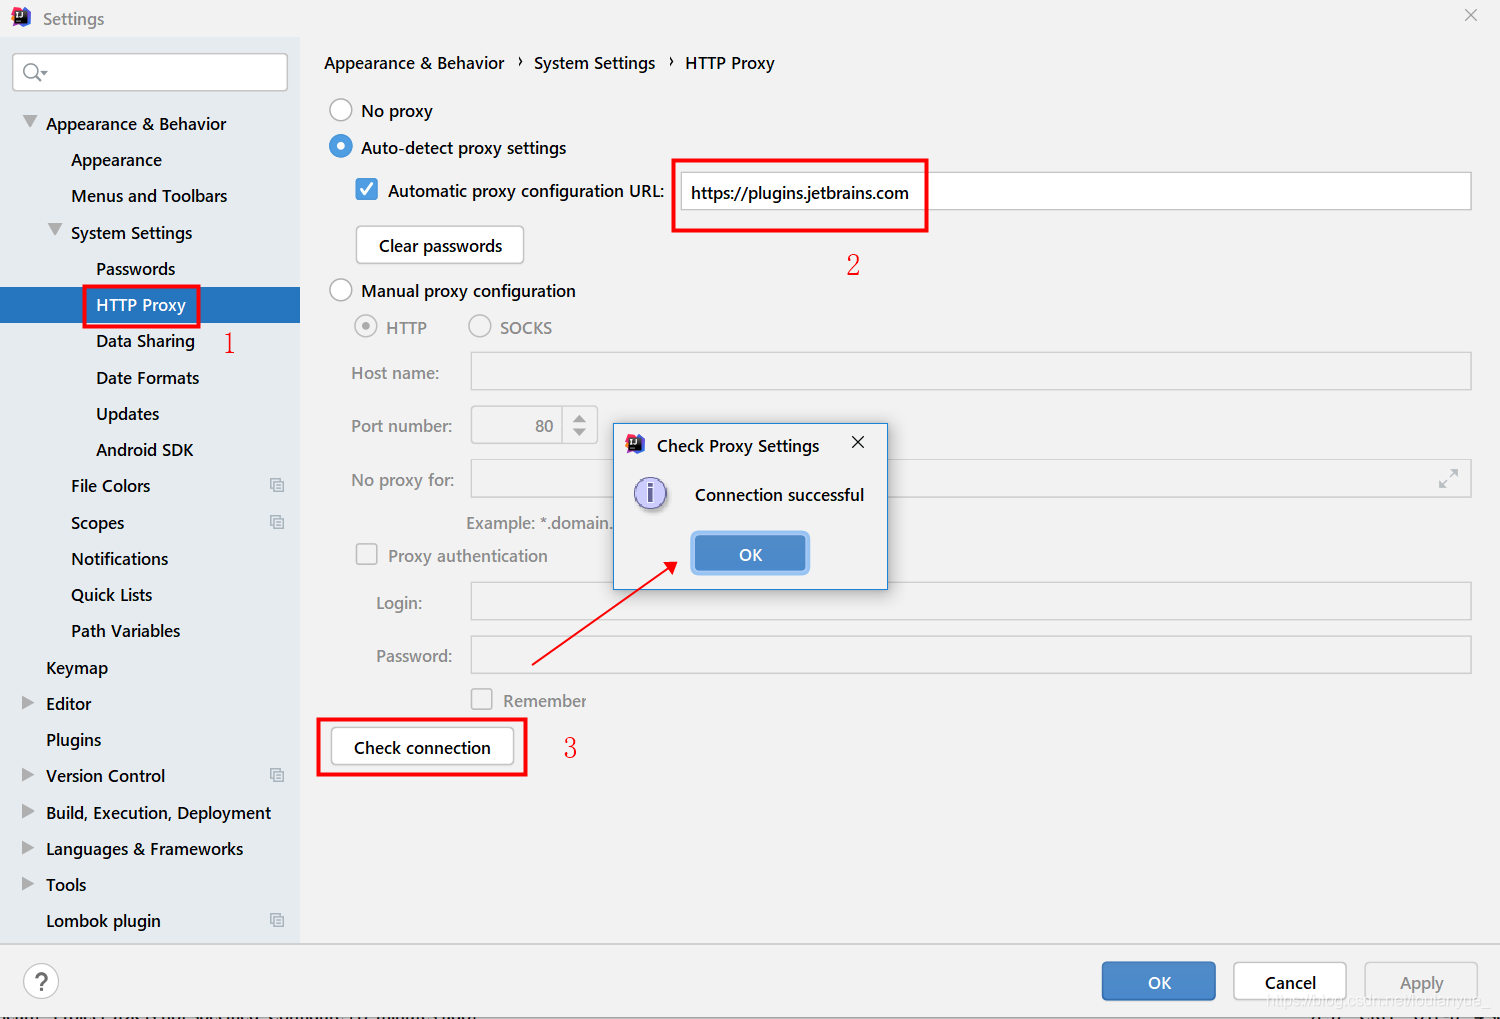The image size is (1500, 1019).
Task: Click the Lombok plugin project-level icon
Action: tap(277, 920)
